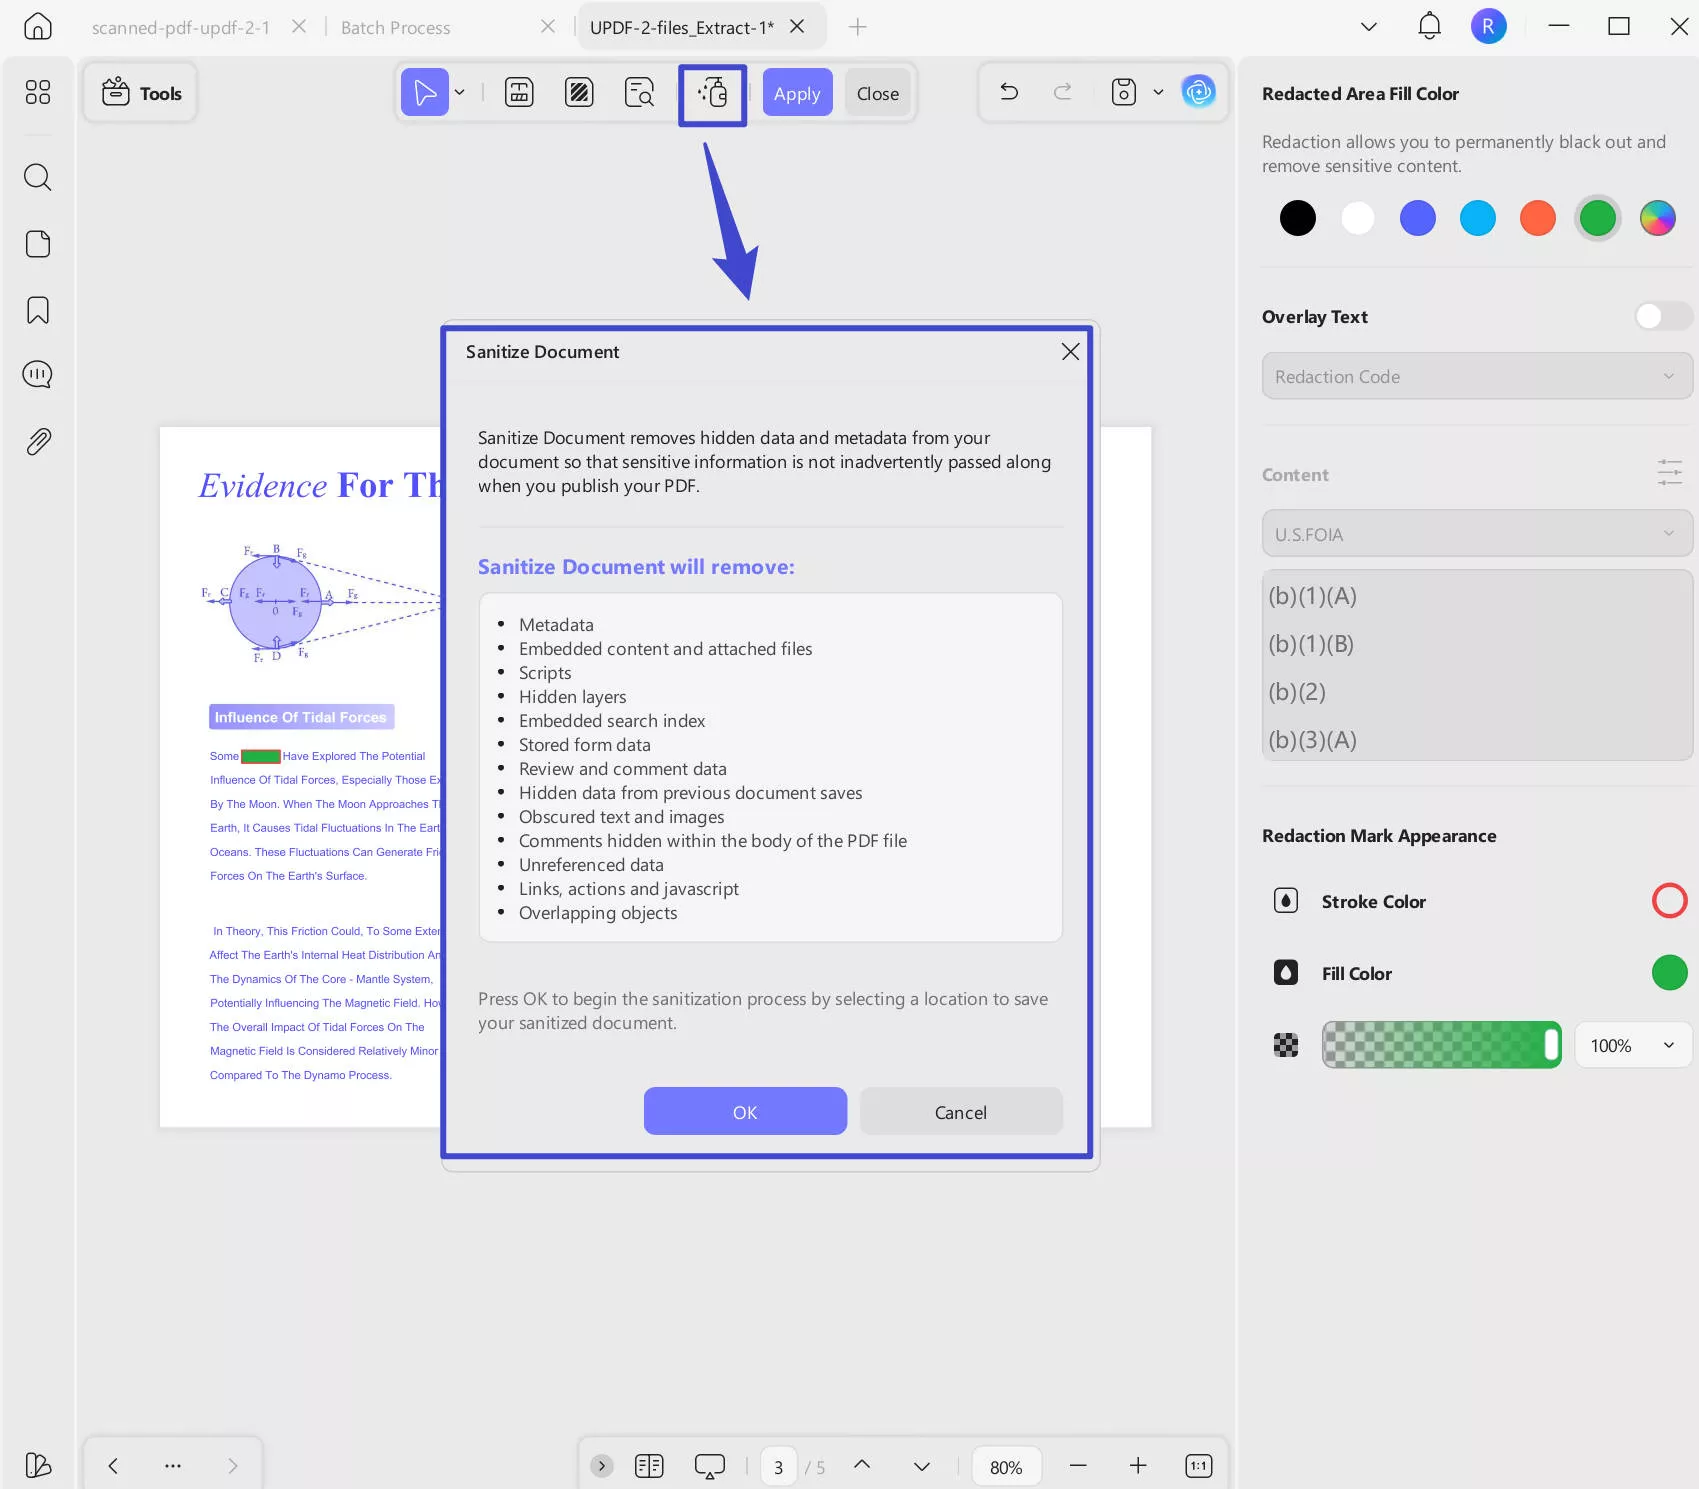This screenshot has height=1489, width=1699.
Task: Jump to the previous page with up chevron
Action: (x=862, y=1465)
